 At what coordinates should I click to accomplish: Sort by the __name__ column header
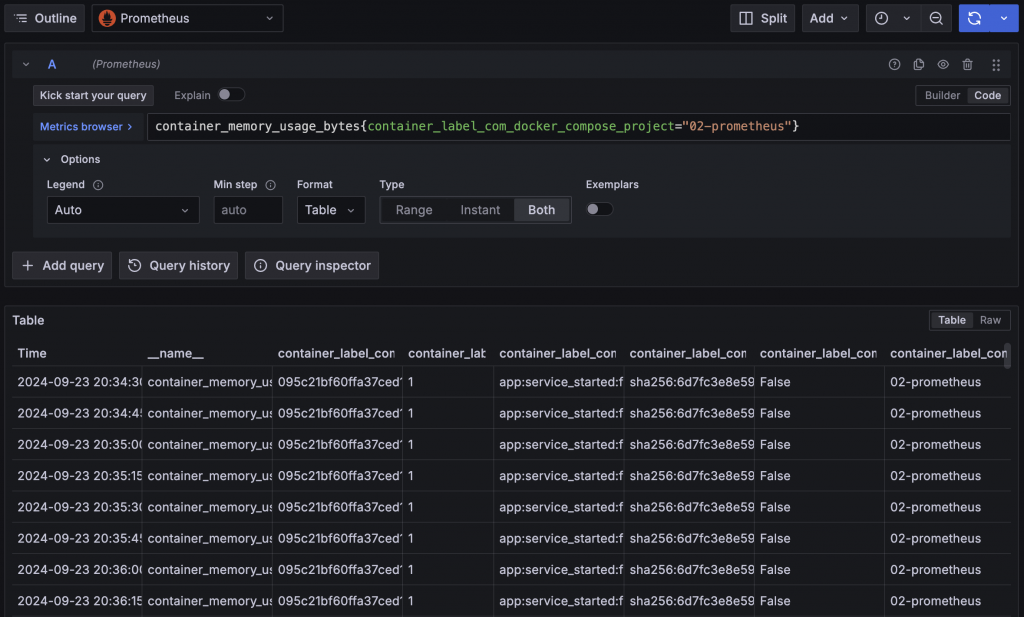click(x=175, y=353)
